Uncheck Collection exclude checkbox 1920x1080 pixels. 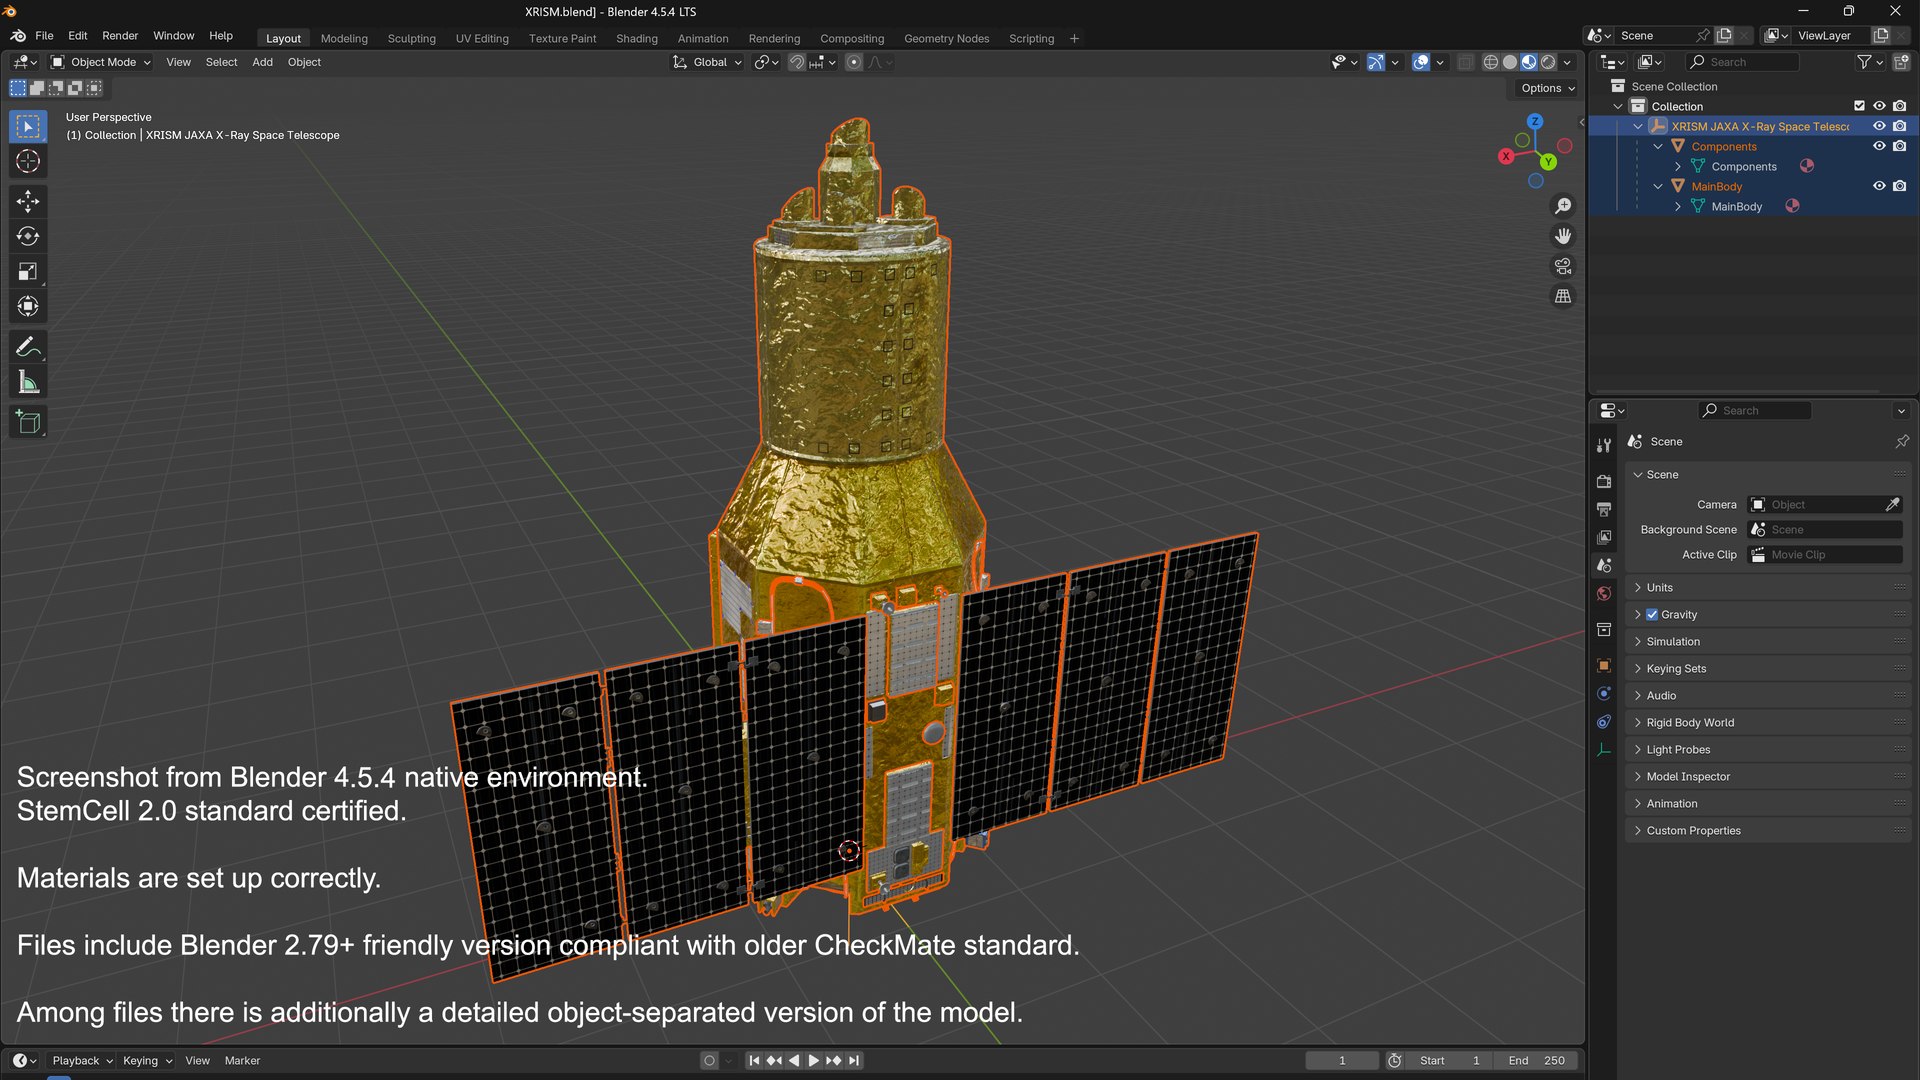click(x=1859, y=106)
